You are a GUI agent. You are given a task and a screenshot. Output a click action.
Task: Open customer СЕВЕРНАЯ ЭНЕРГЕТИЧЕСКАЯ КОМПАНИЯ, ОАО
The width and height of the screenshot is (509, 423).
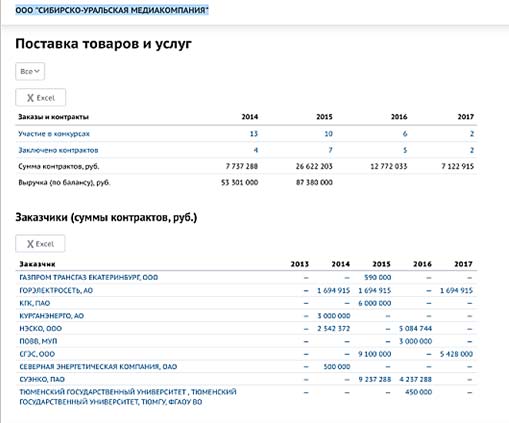(98, 367)
